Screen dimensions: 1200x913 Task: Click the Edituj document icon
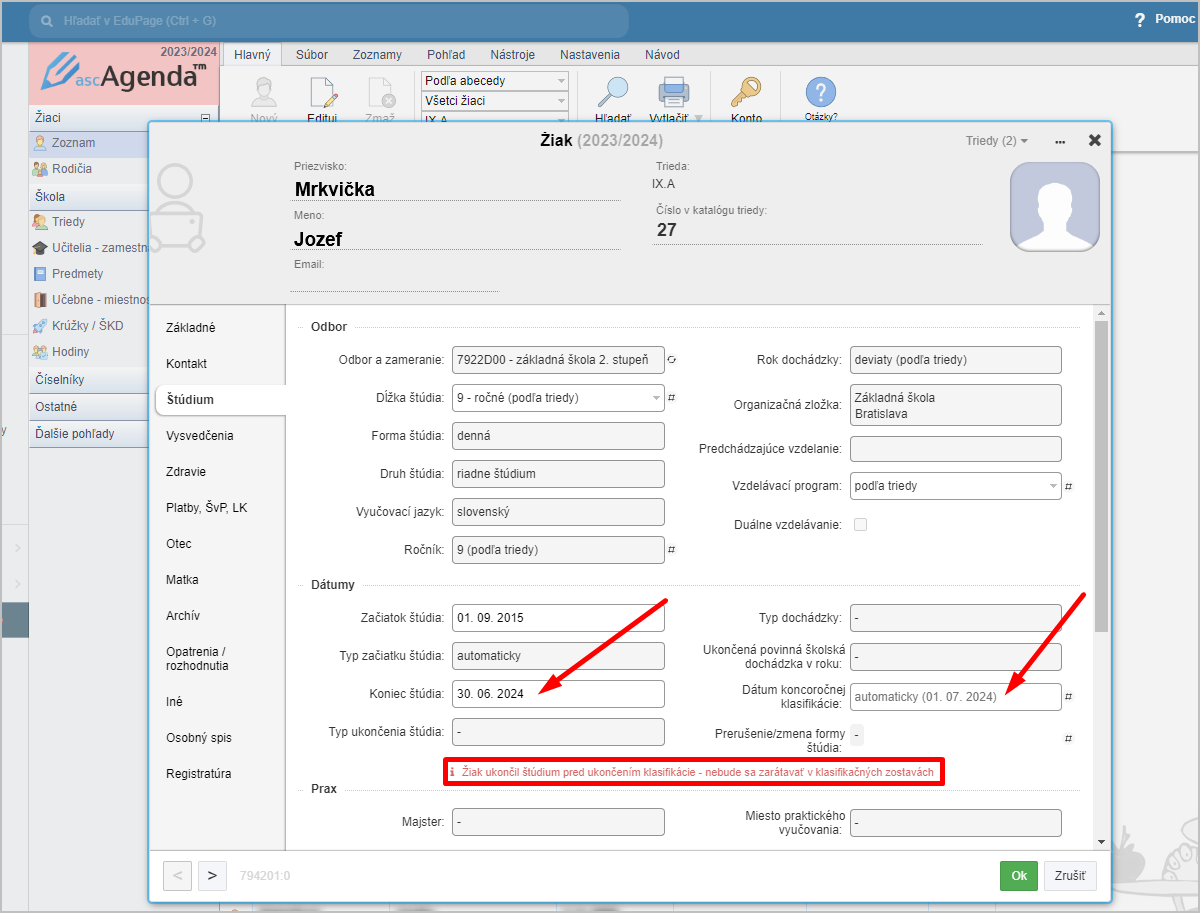coord(322,93)
